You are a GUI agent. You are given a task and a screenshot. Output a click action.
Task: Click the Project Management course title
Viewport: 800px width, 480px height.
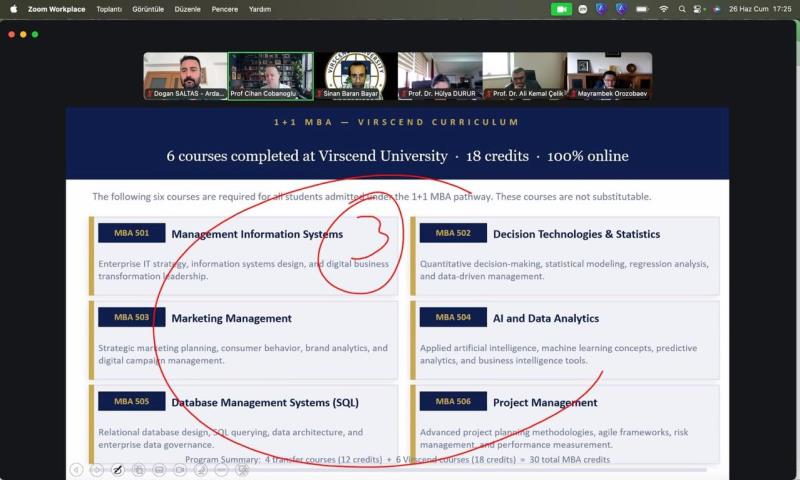point(545,402)
